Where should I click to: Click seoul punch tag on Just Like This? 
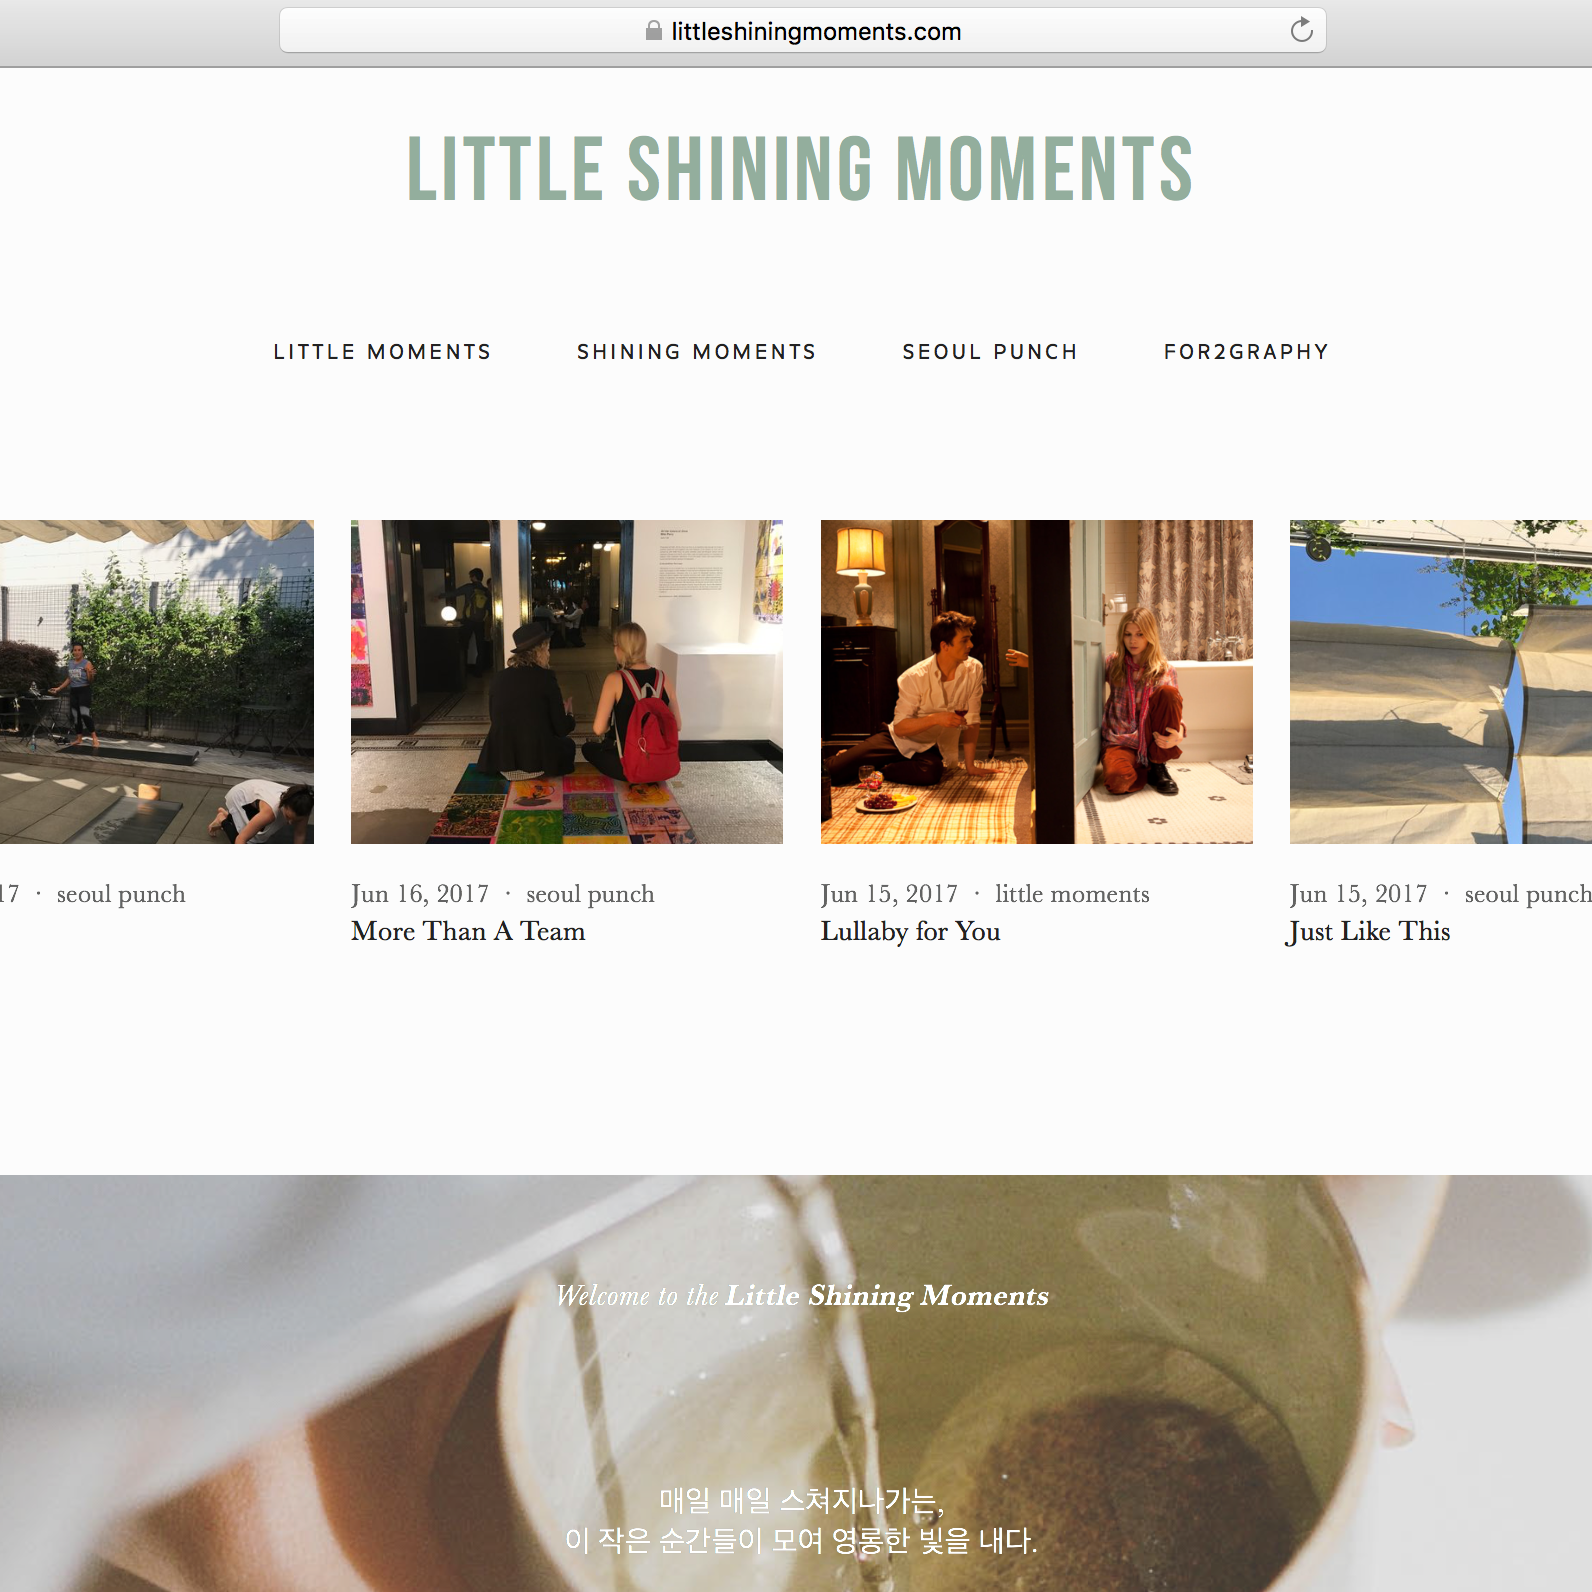pyautogui.click(x=1528, y=895)
